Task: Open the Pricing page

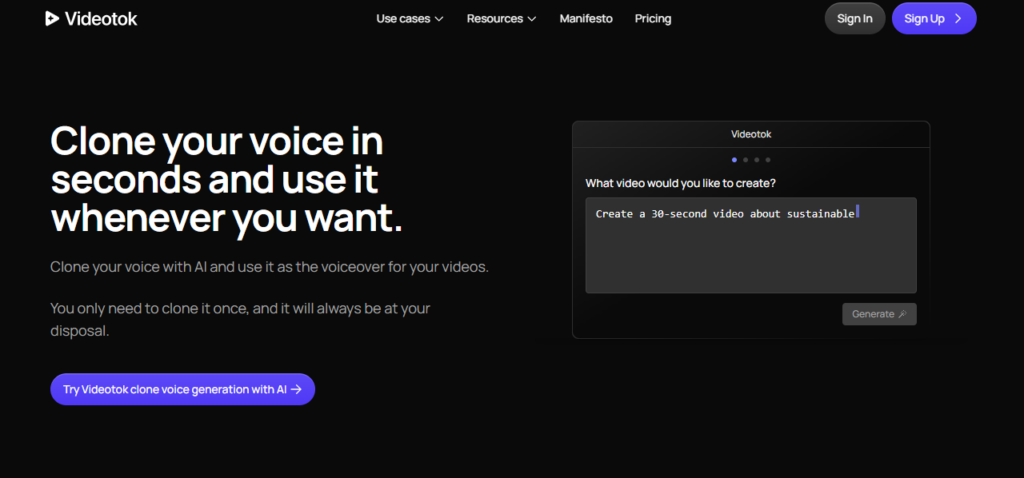Action: 652,19
